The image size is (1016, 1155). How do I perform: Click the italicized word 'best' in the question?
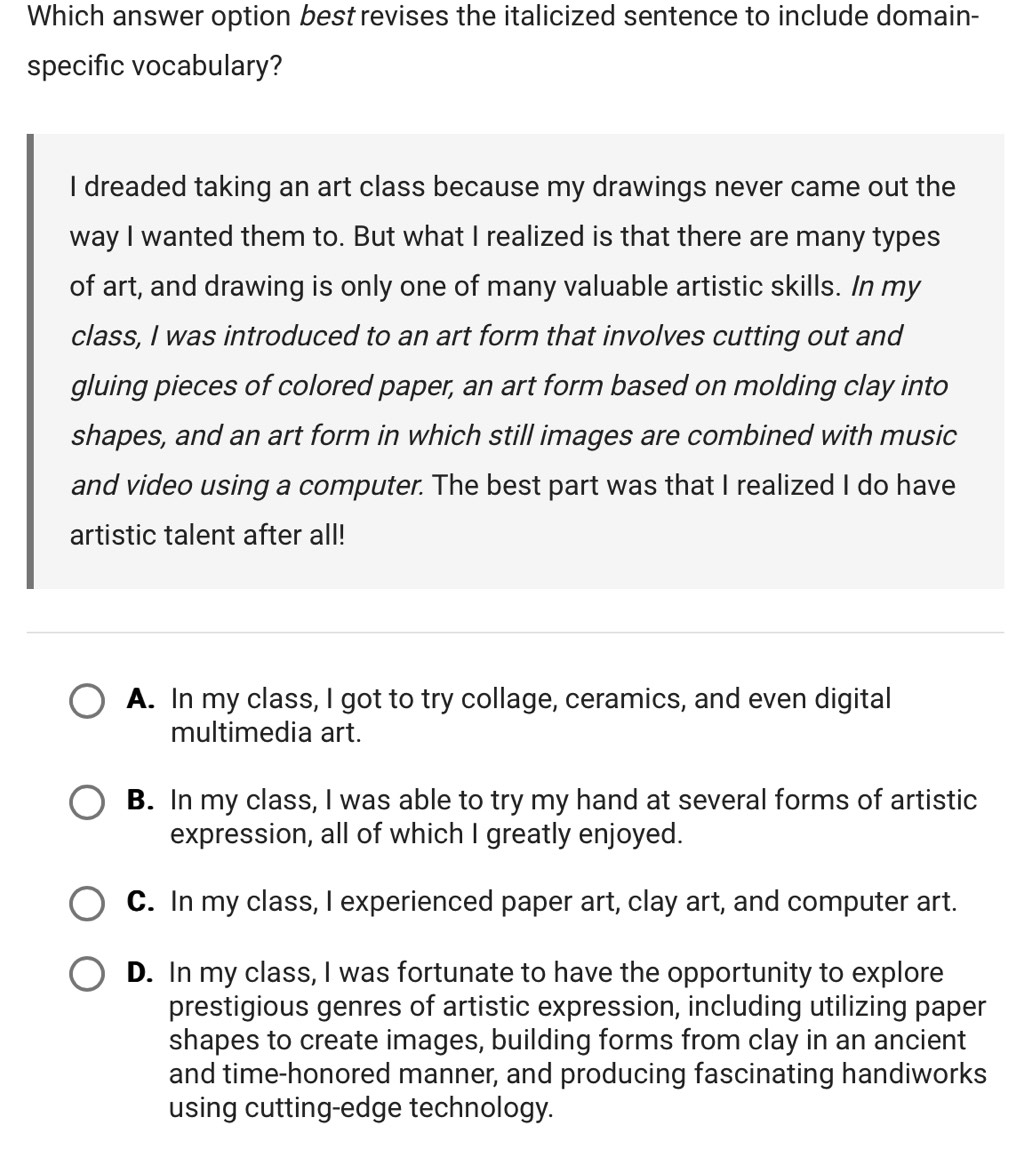(326, 17)
